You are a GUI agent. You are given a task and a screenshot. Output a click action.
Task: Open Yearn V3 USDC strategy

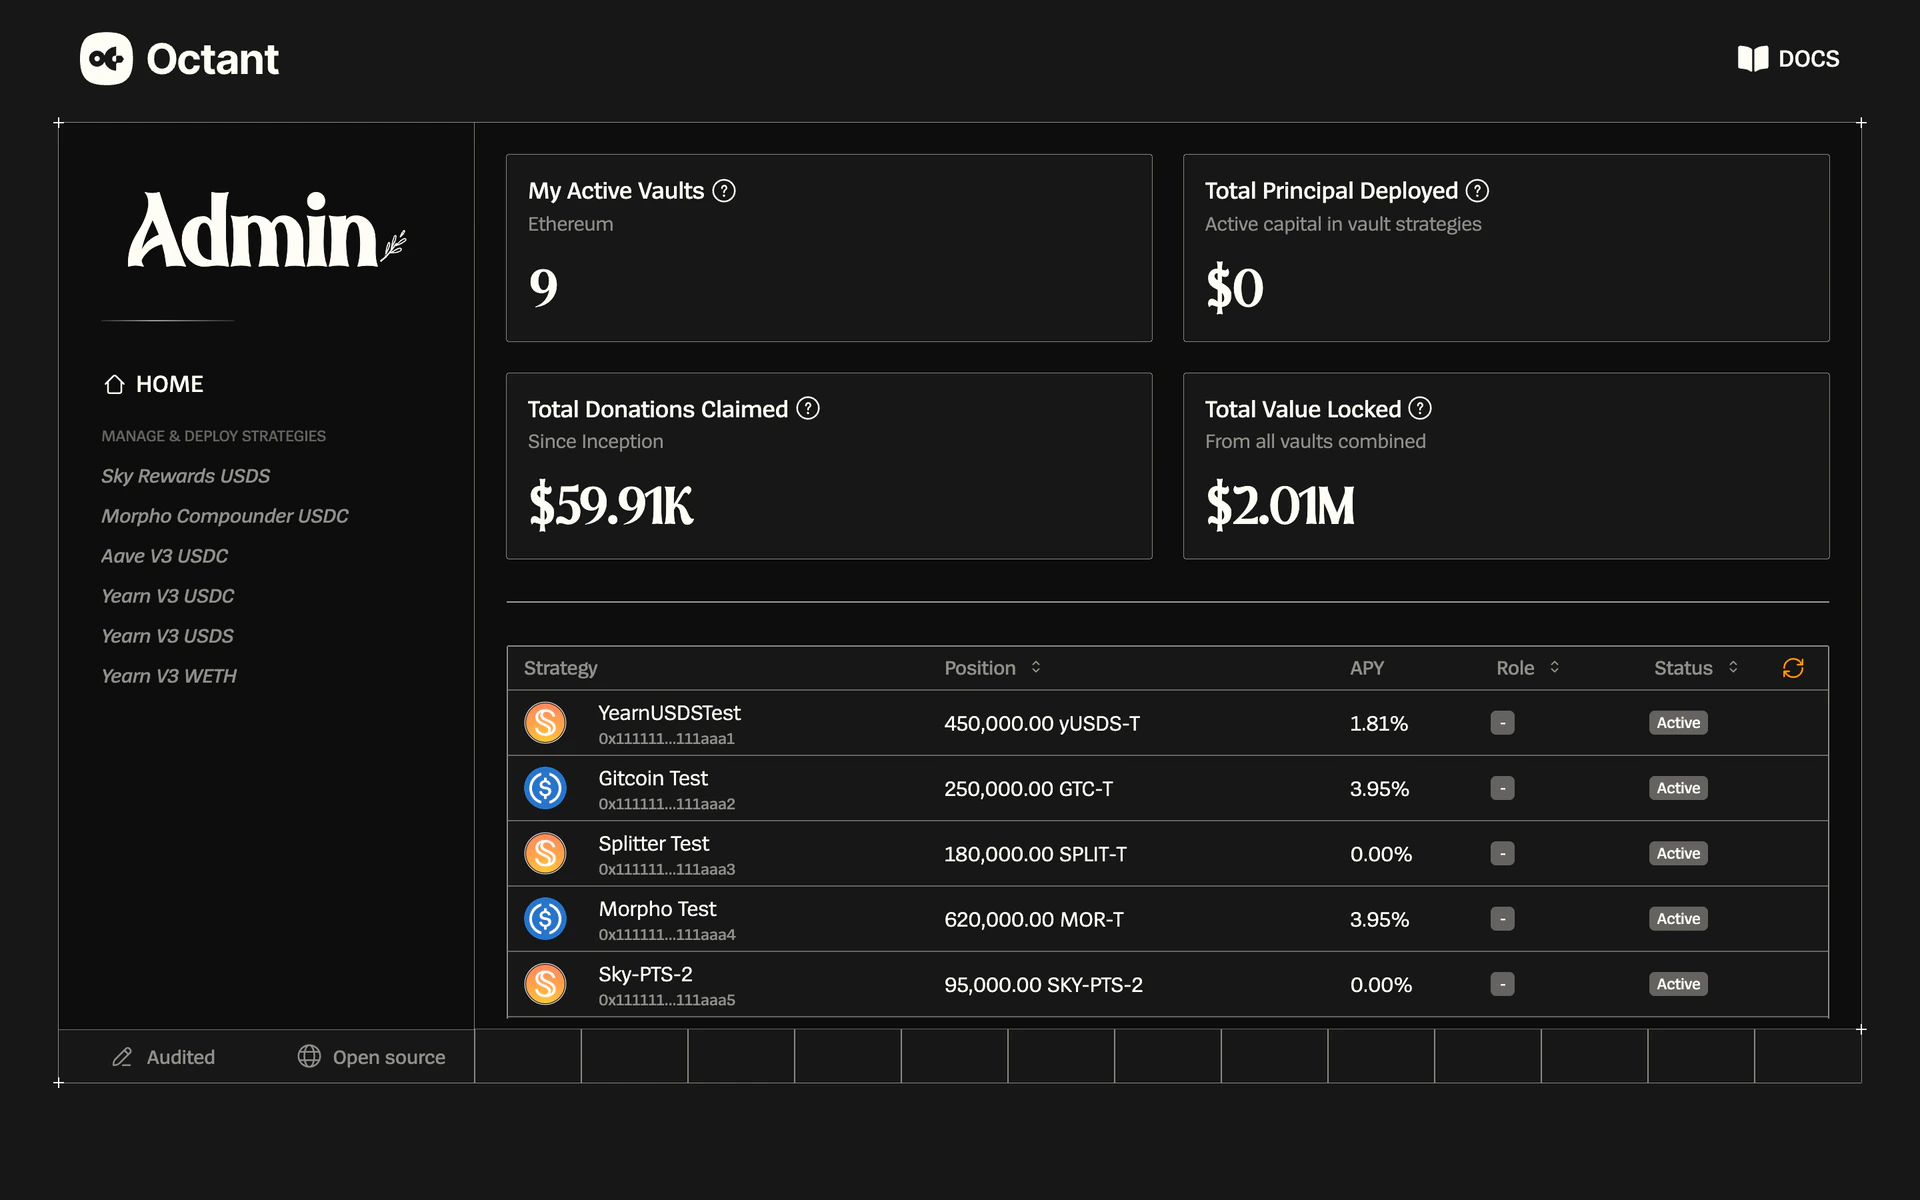pos(167,596)
